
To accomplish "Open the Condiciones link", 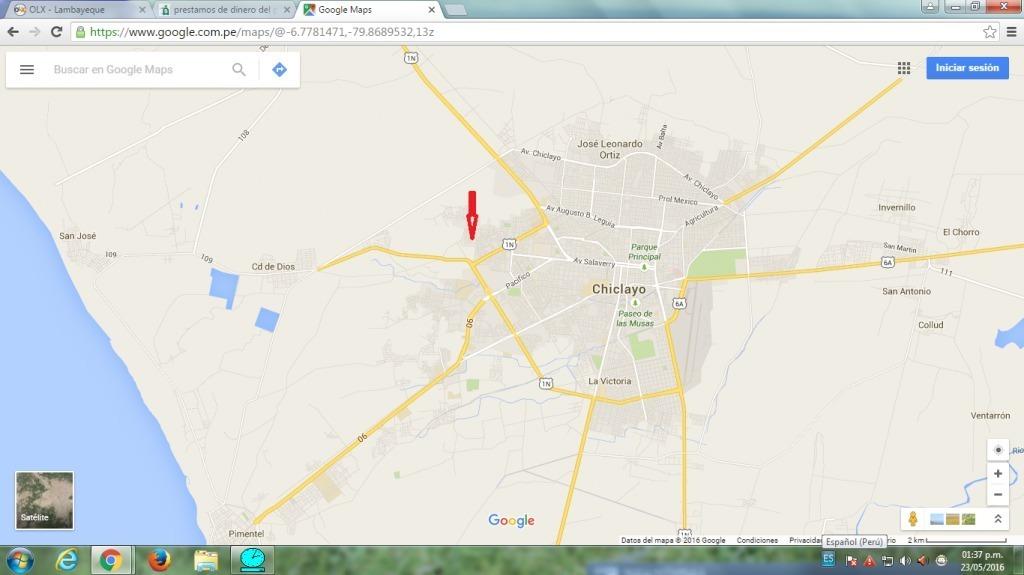I will pos(757,540).
